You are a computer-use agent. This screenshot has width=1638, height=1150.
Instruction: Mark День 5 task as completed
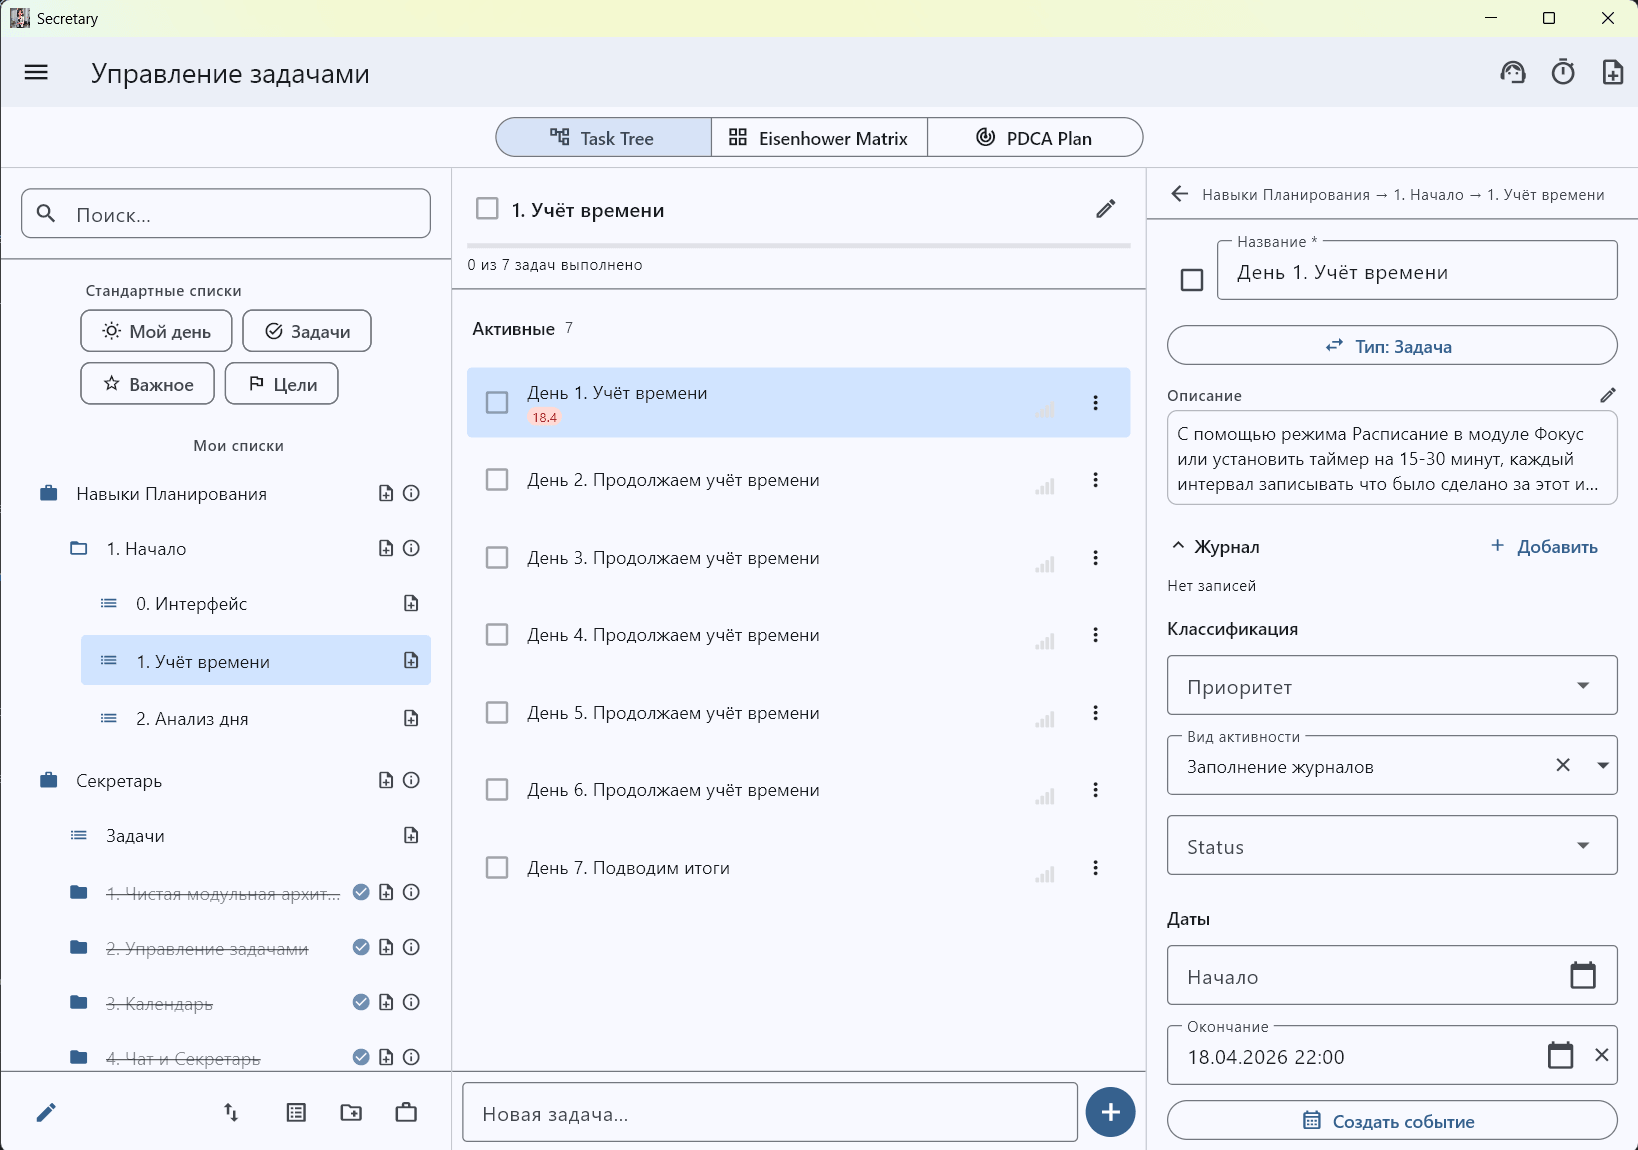[x=497, y=713]
